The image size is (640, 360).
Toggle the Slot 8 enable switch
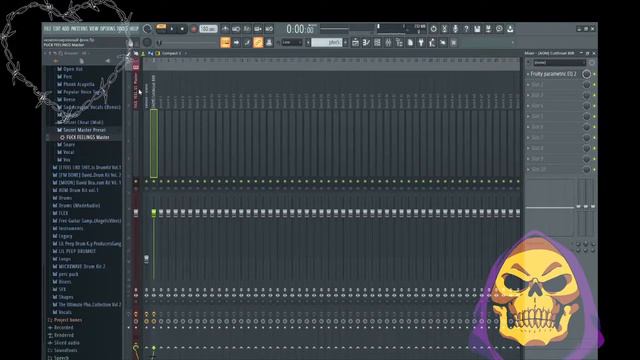pyautogui.click(x=594, y=149)
